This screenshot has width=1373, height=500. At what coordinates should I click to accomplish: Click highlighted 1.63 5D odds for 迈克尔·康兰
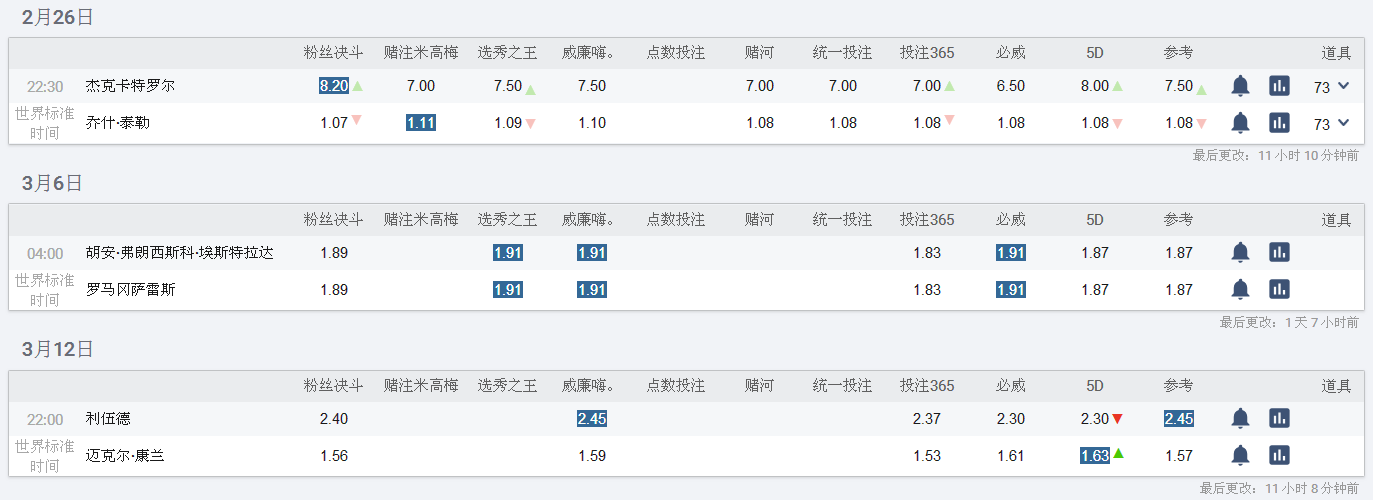(1095, 455)
